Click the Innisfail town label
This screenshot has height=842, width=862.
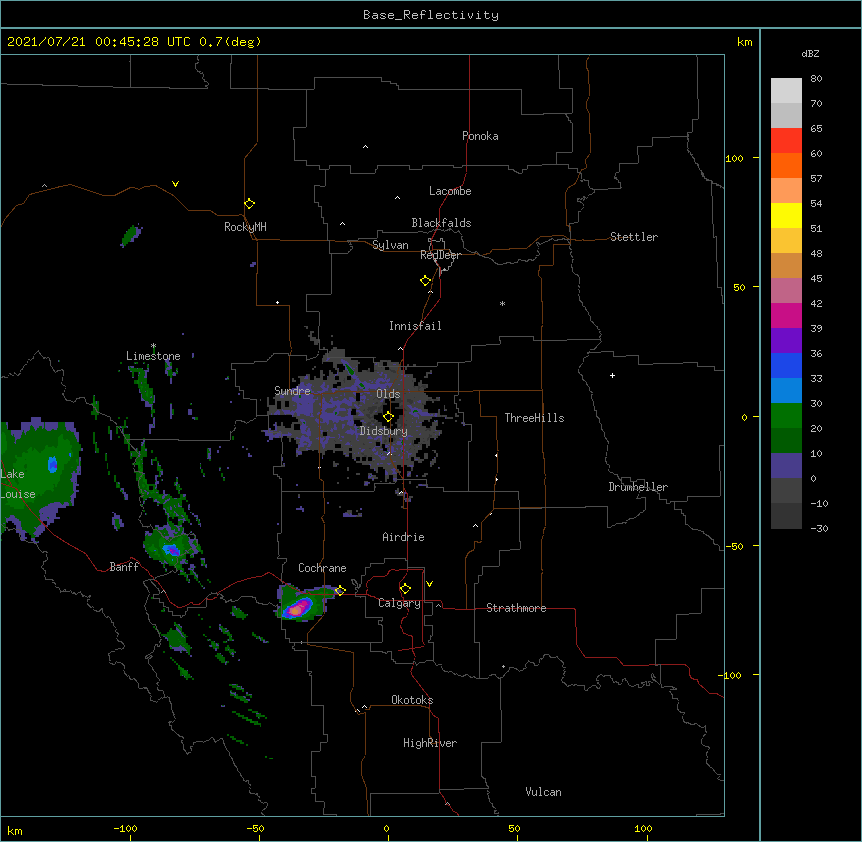pyautogui.click(x=415, y=326)
